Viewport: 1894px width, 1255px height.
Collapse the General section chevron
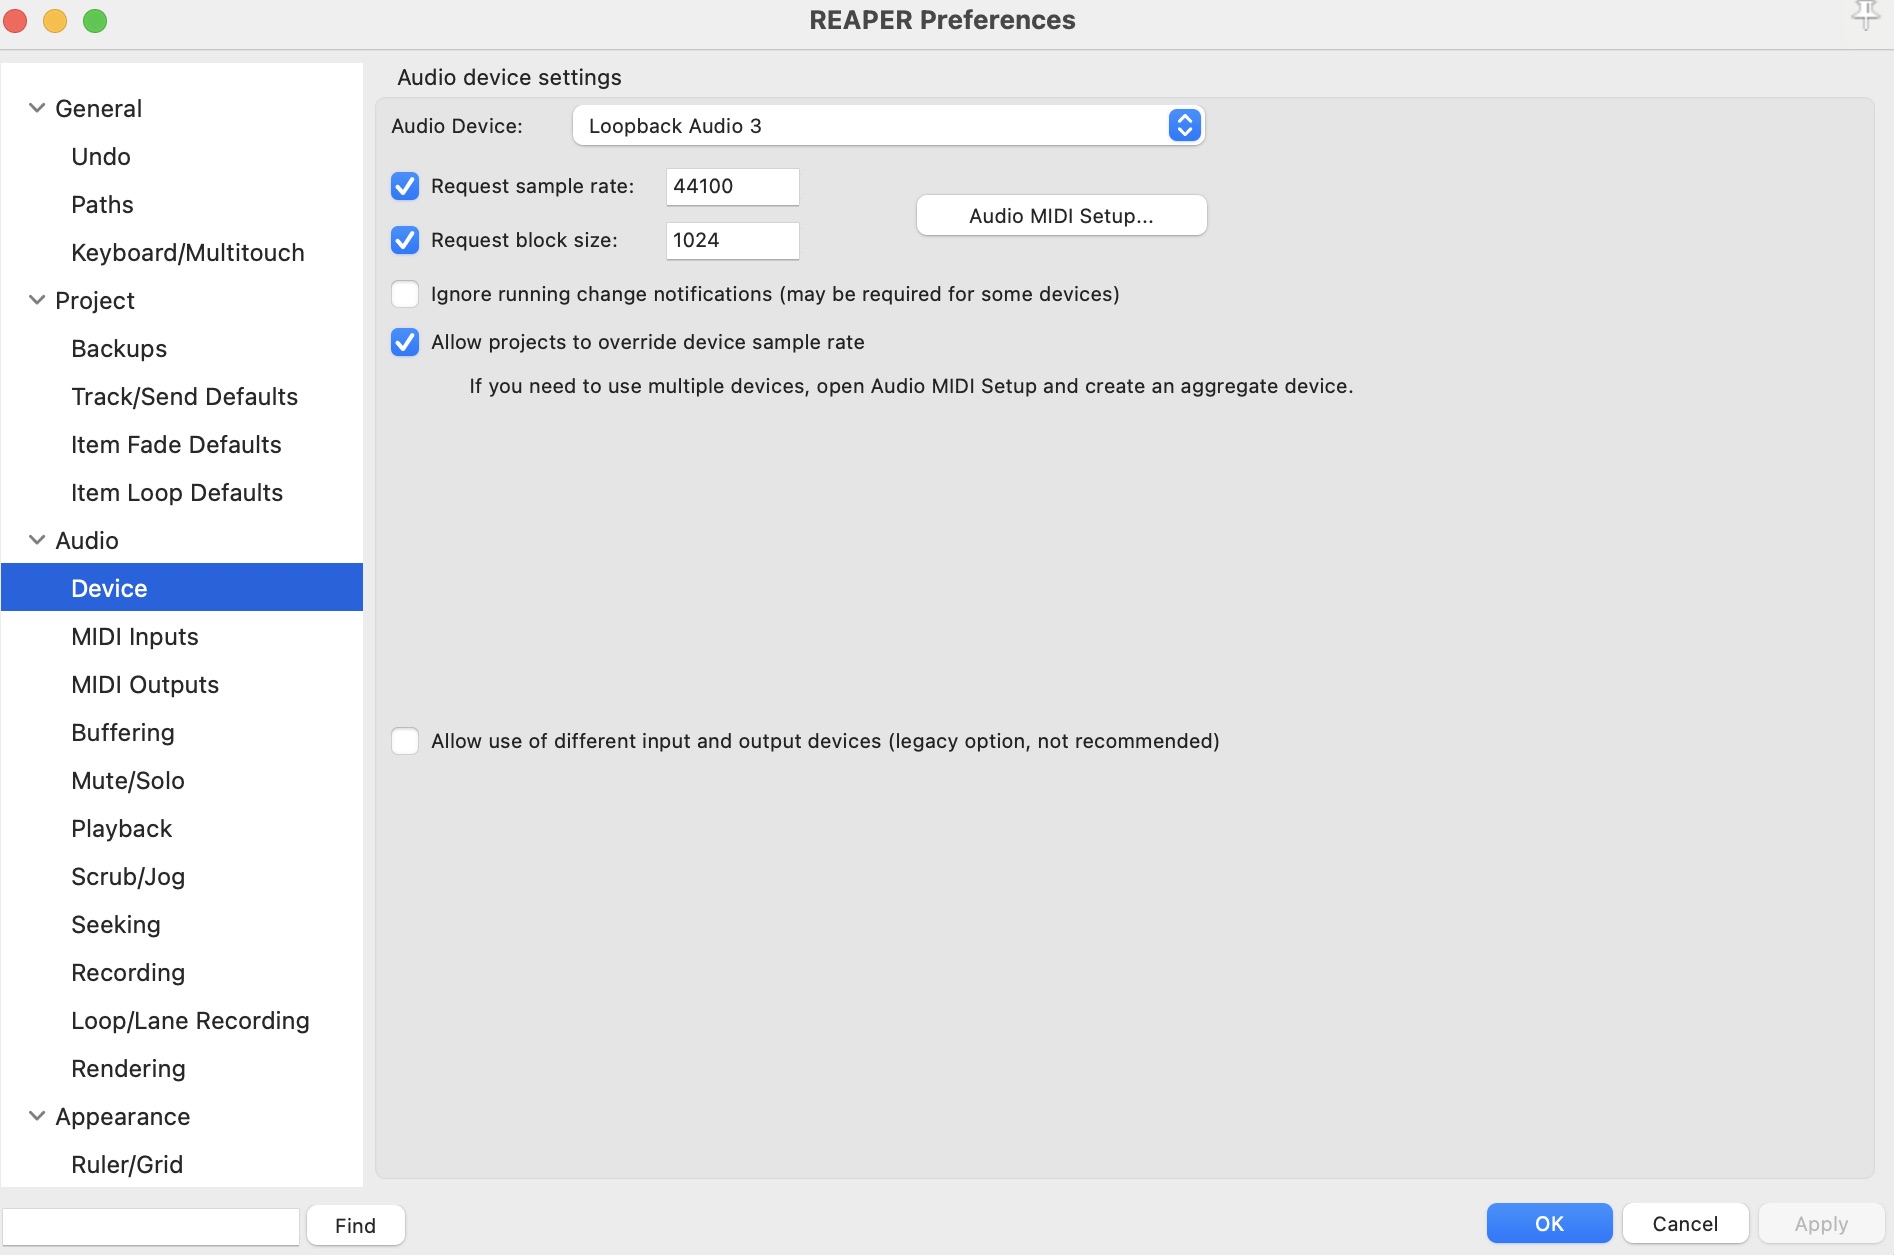37,108
